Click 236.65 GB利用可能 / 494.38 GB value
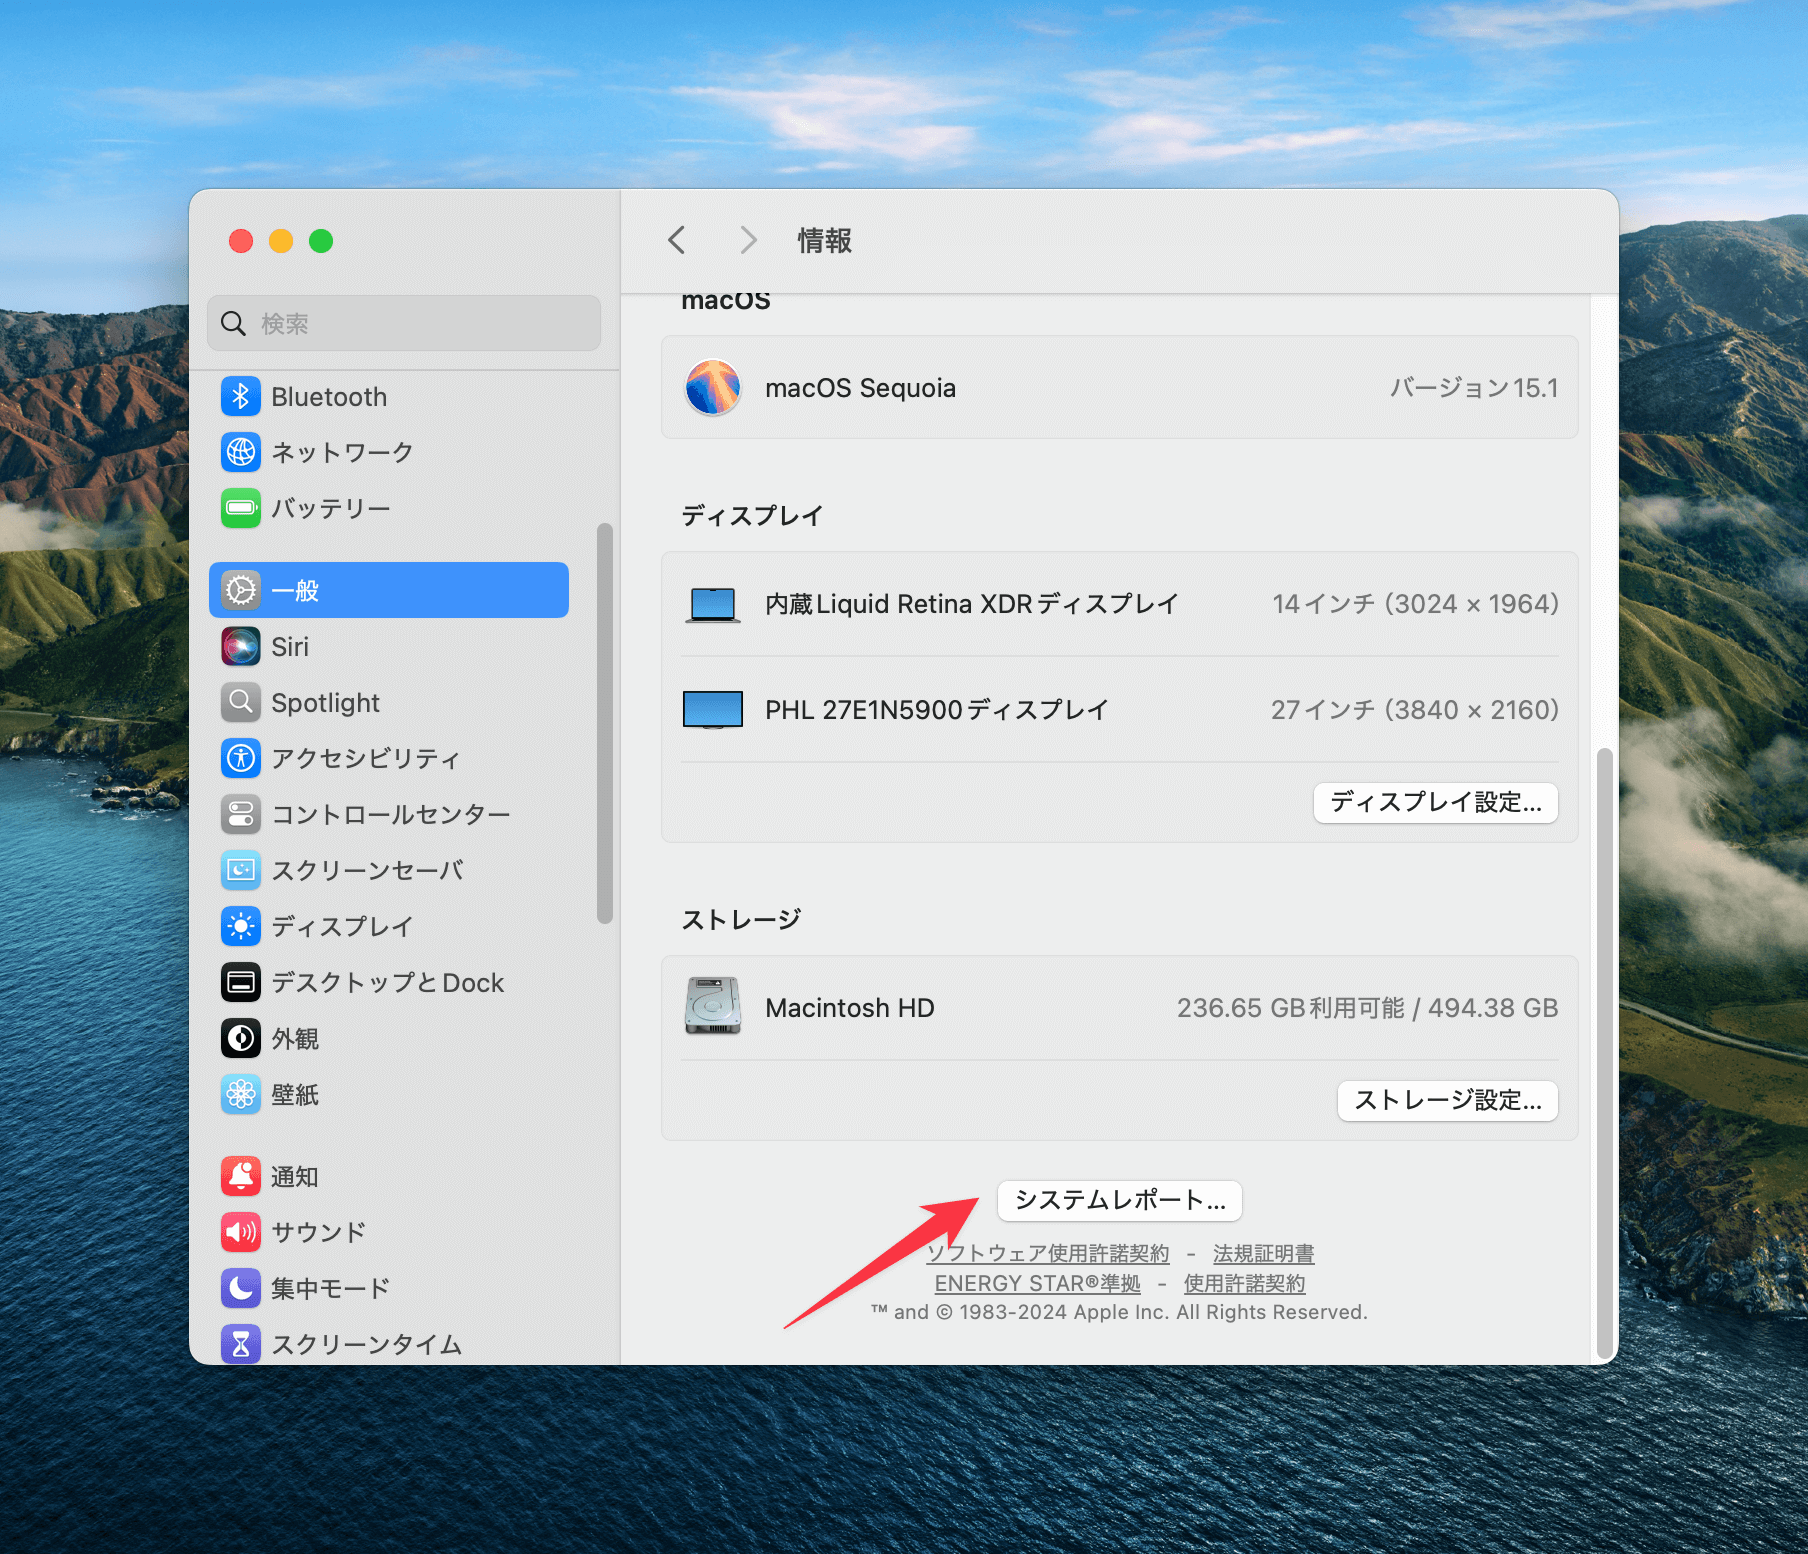Screen dimensions: 1808x1554 coord(1368,1008)
